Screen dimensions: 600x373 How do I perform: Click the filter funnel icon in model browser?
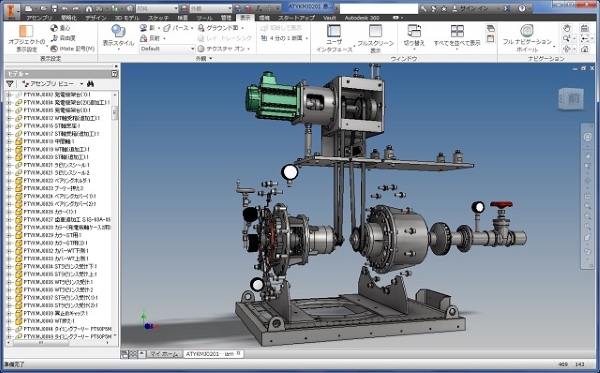10,84
